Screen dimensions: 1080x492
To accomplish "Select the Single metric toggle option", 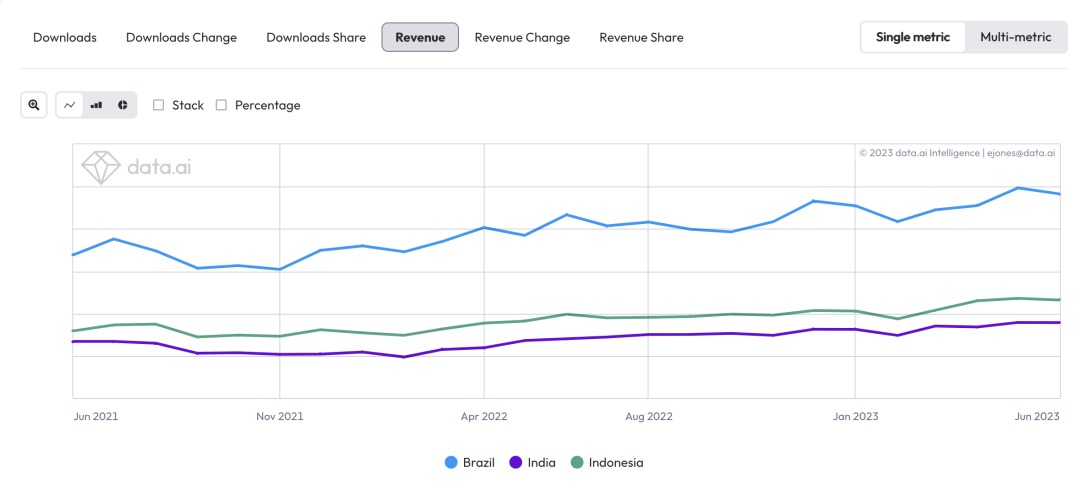I will click(912, 37).
